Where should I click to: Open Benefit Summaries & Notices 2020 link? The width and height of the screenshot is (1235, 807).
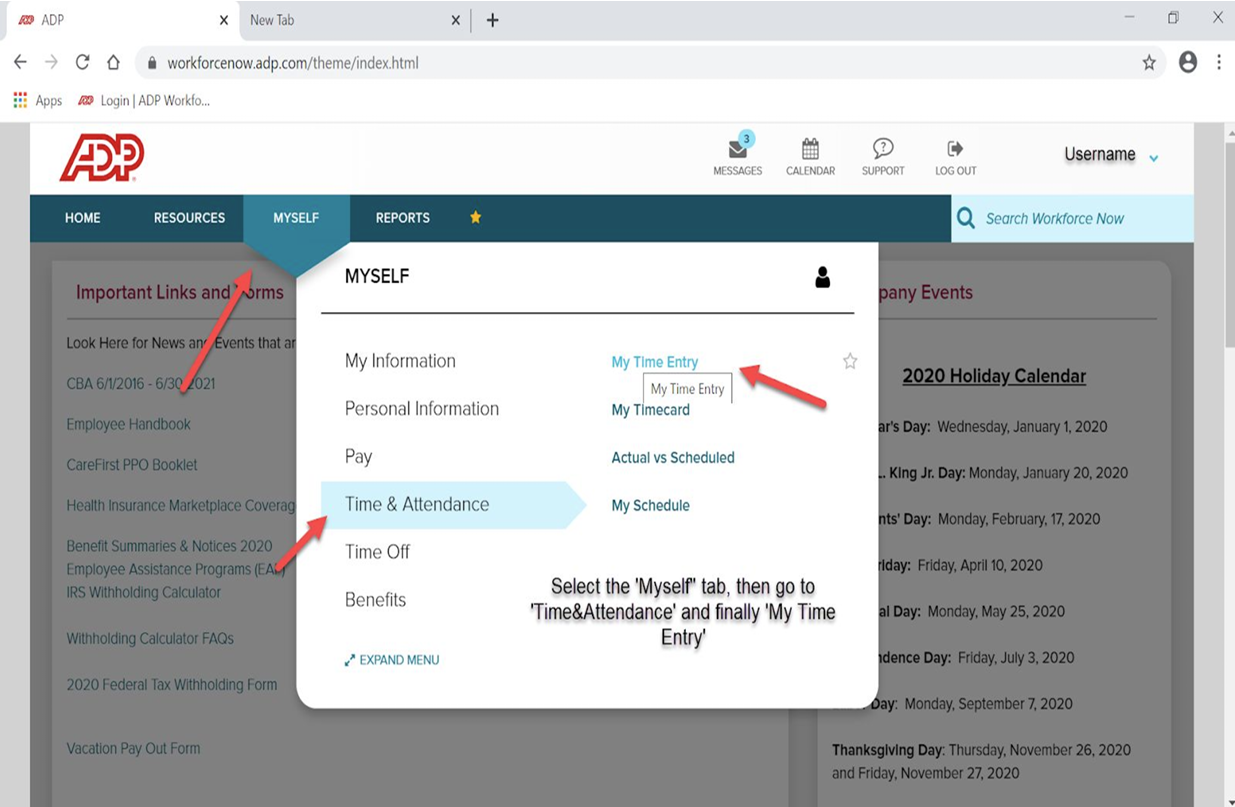click(x=169, y=546)
